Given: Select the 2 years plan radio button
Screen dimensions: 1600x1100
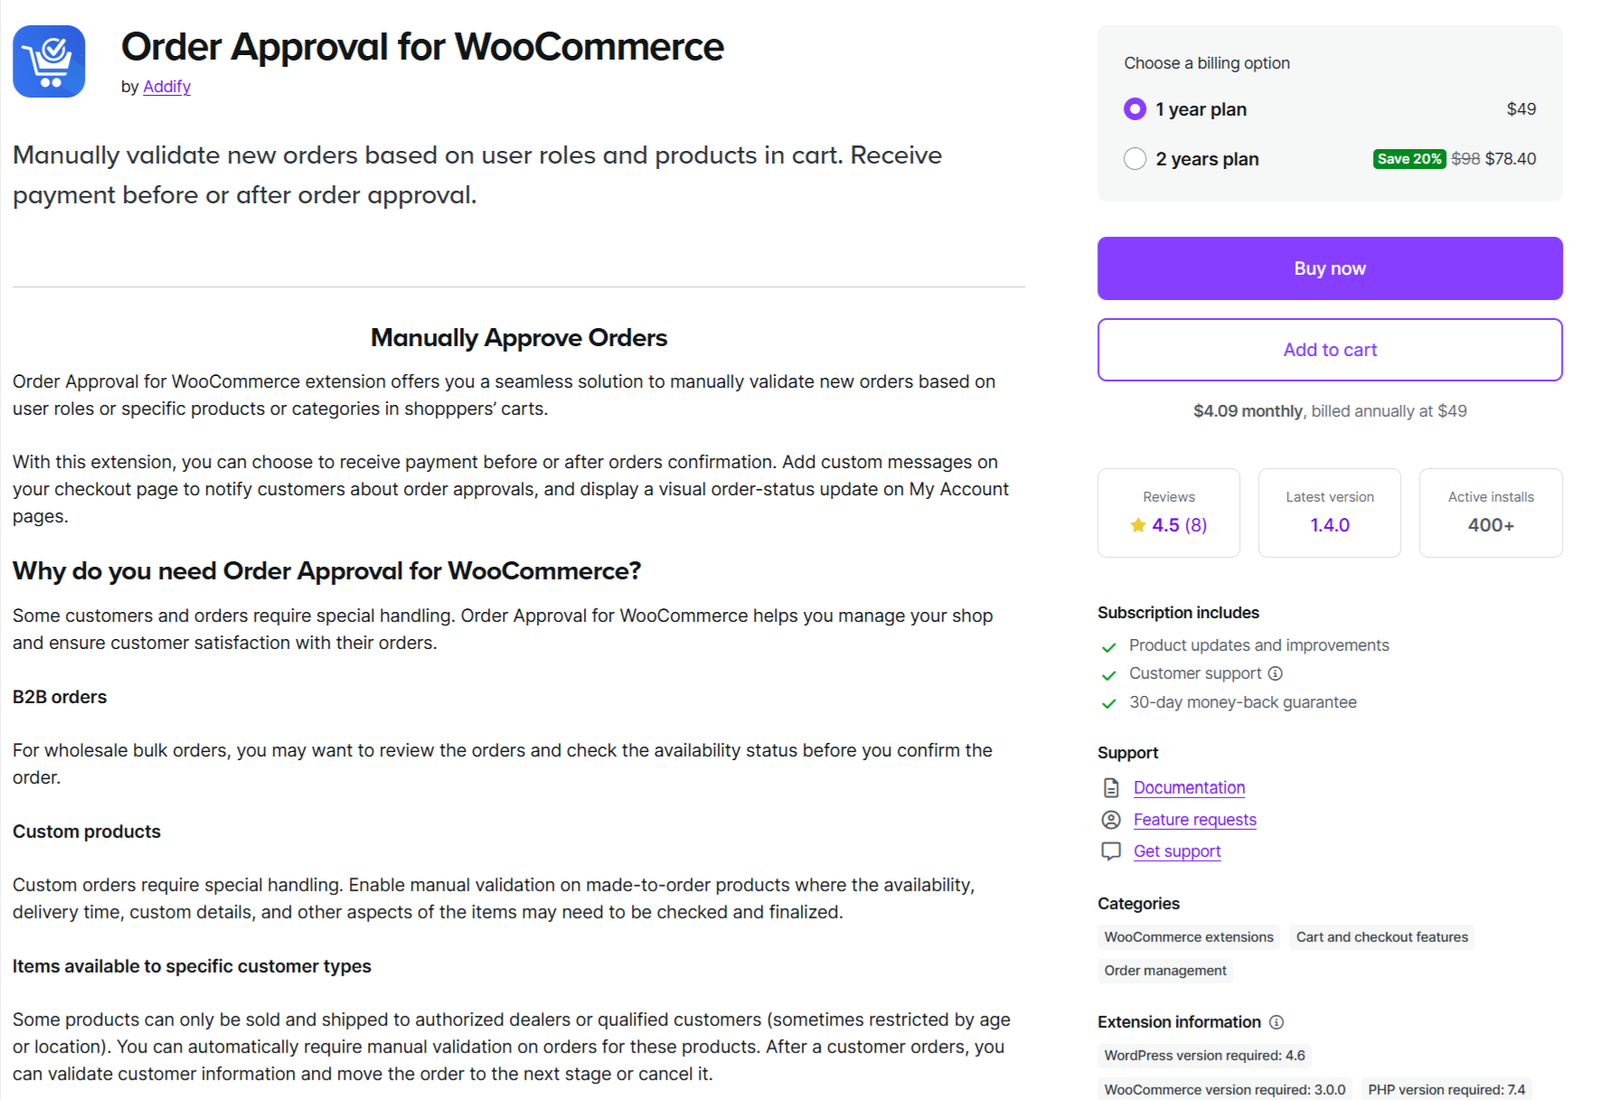Looking at the screenshot, I should [1135, 159].
